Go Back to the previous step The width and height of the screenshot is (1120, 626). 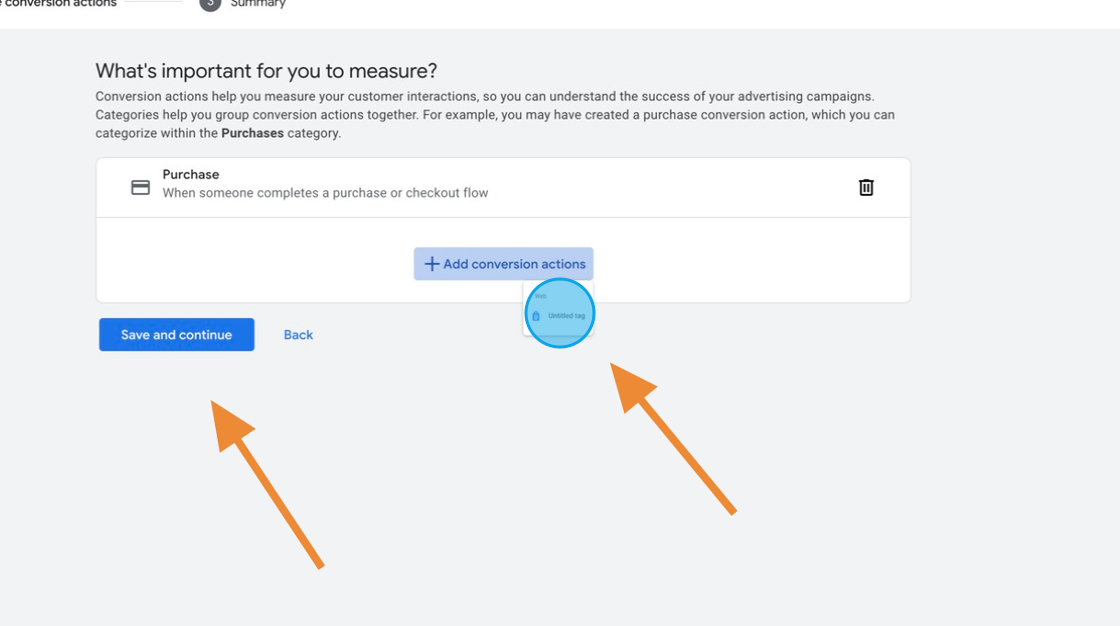pyautogui.click(x=298, y=335)
